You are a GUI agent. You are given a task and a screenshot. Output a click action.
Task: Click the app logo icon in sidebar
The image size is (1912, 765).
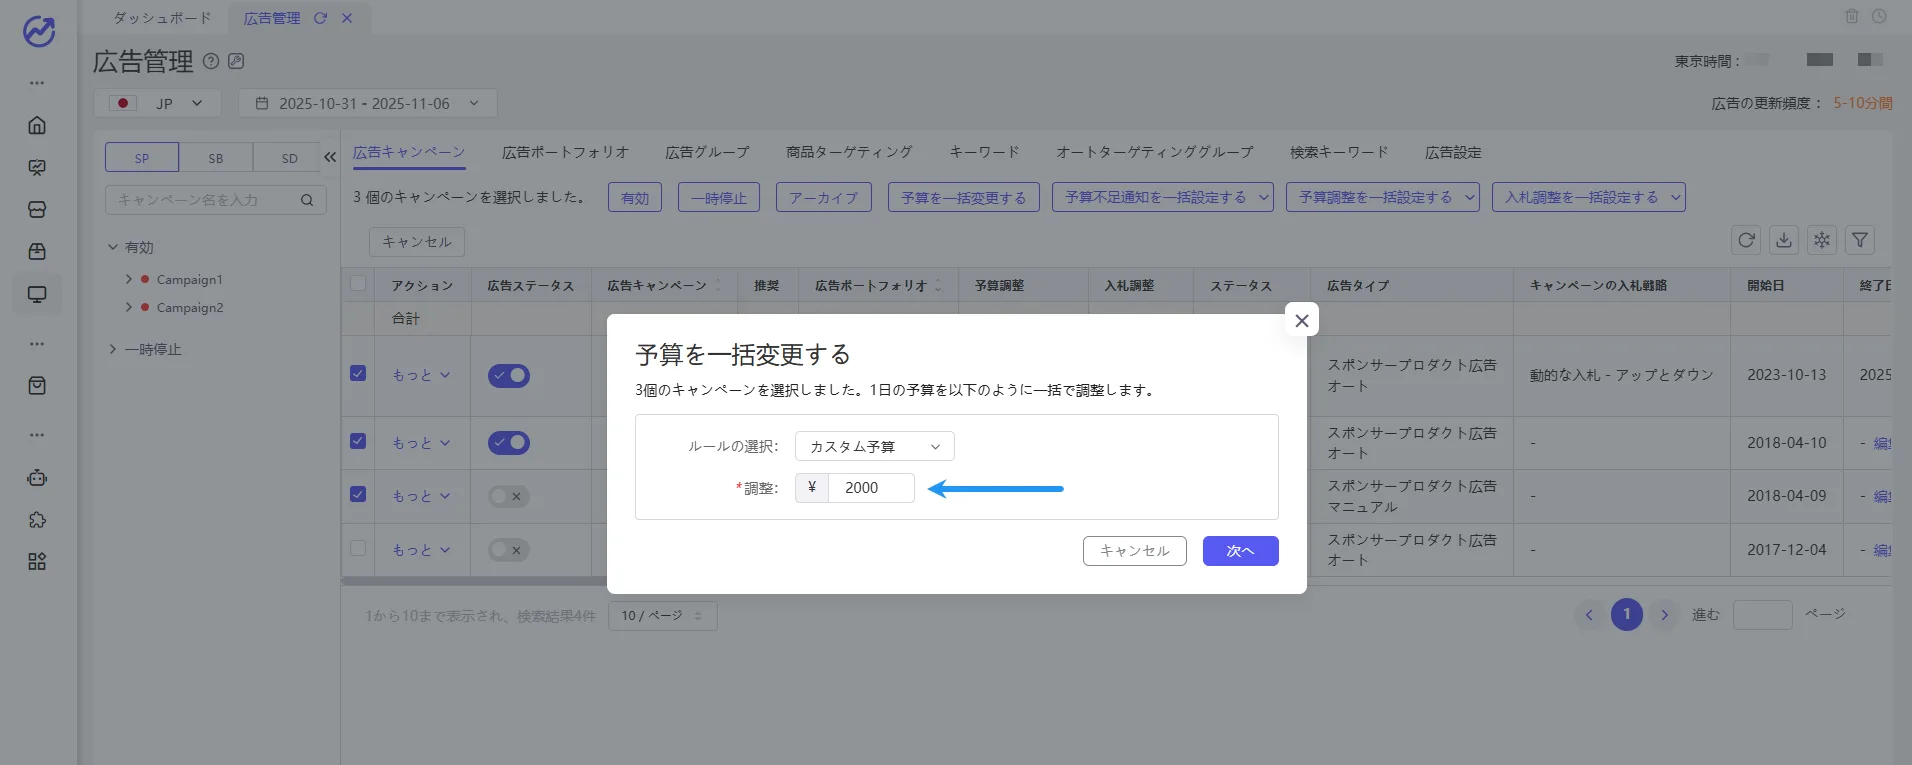[x=38, y=31]
